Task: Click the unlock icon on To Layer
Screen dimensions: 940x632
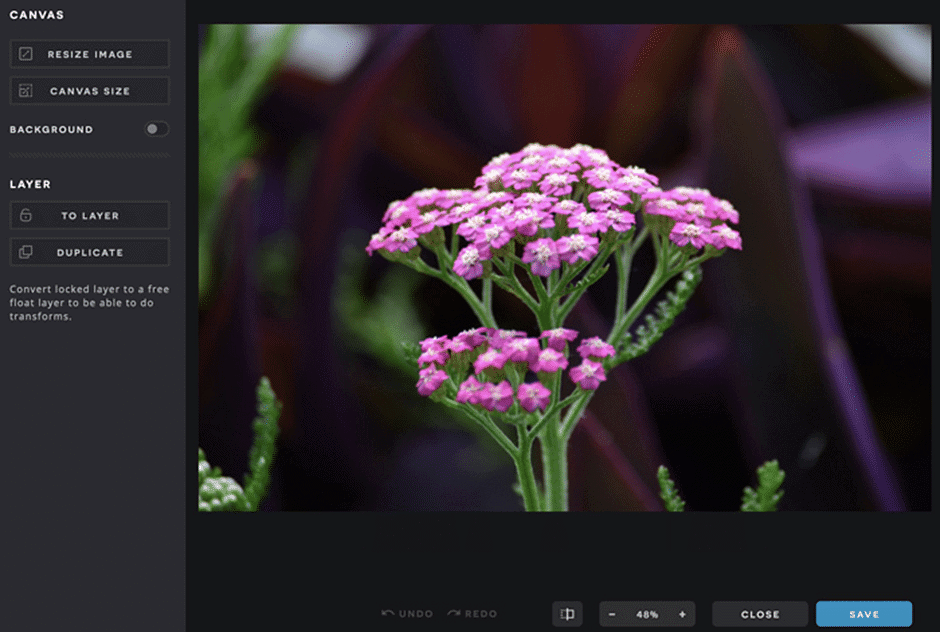Action: pos(26,216)
